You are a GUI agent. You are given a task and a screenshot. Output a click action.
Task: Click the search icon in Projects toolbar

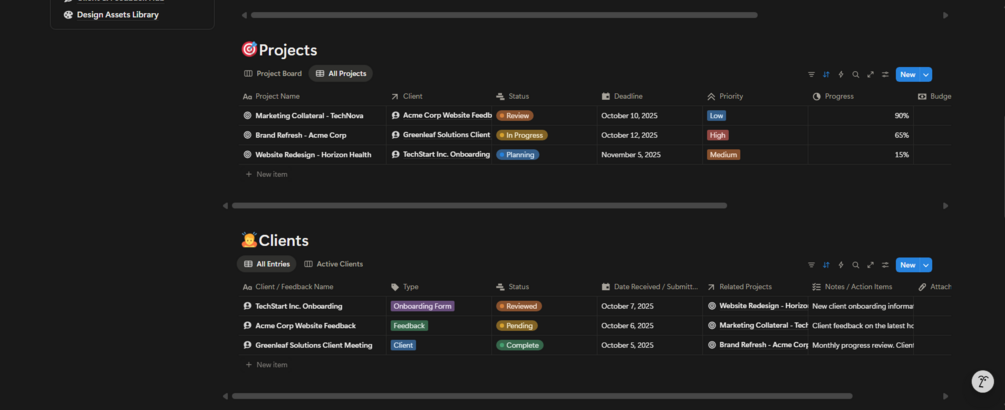pos(856,74)
